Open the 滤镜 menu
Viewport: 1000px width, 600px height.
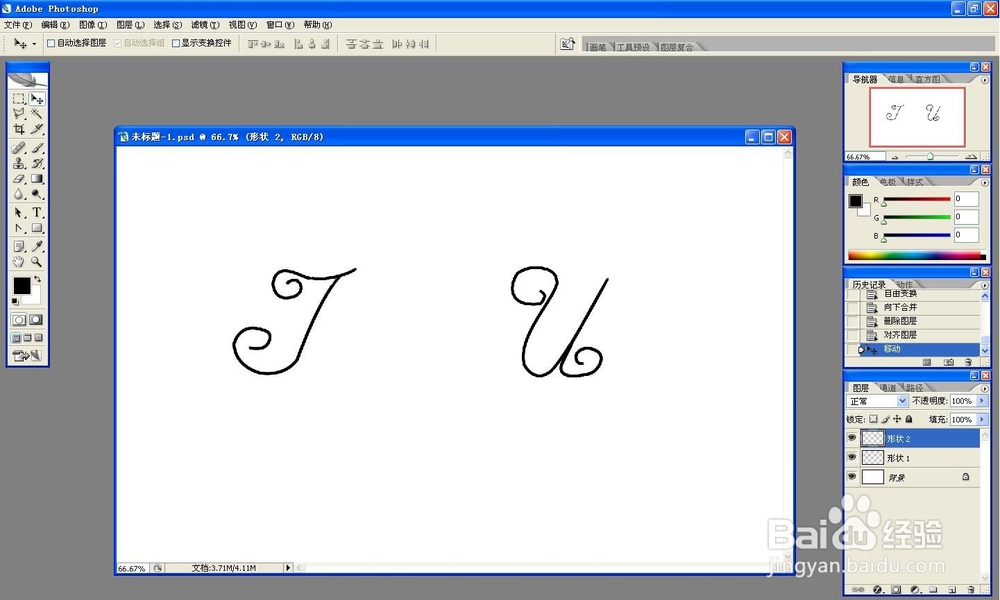(x=205, y=25)
